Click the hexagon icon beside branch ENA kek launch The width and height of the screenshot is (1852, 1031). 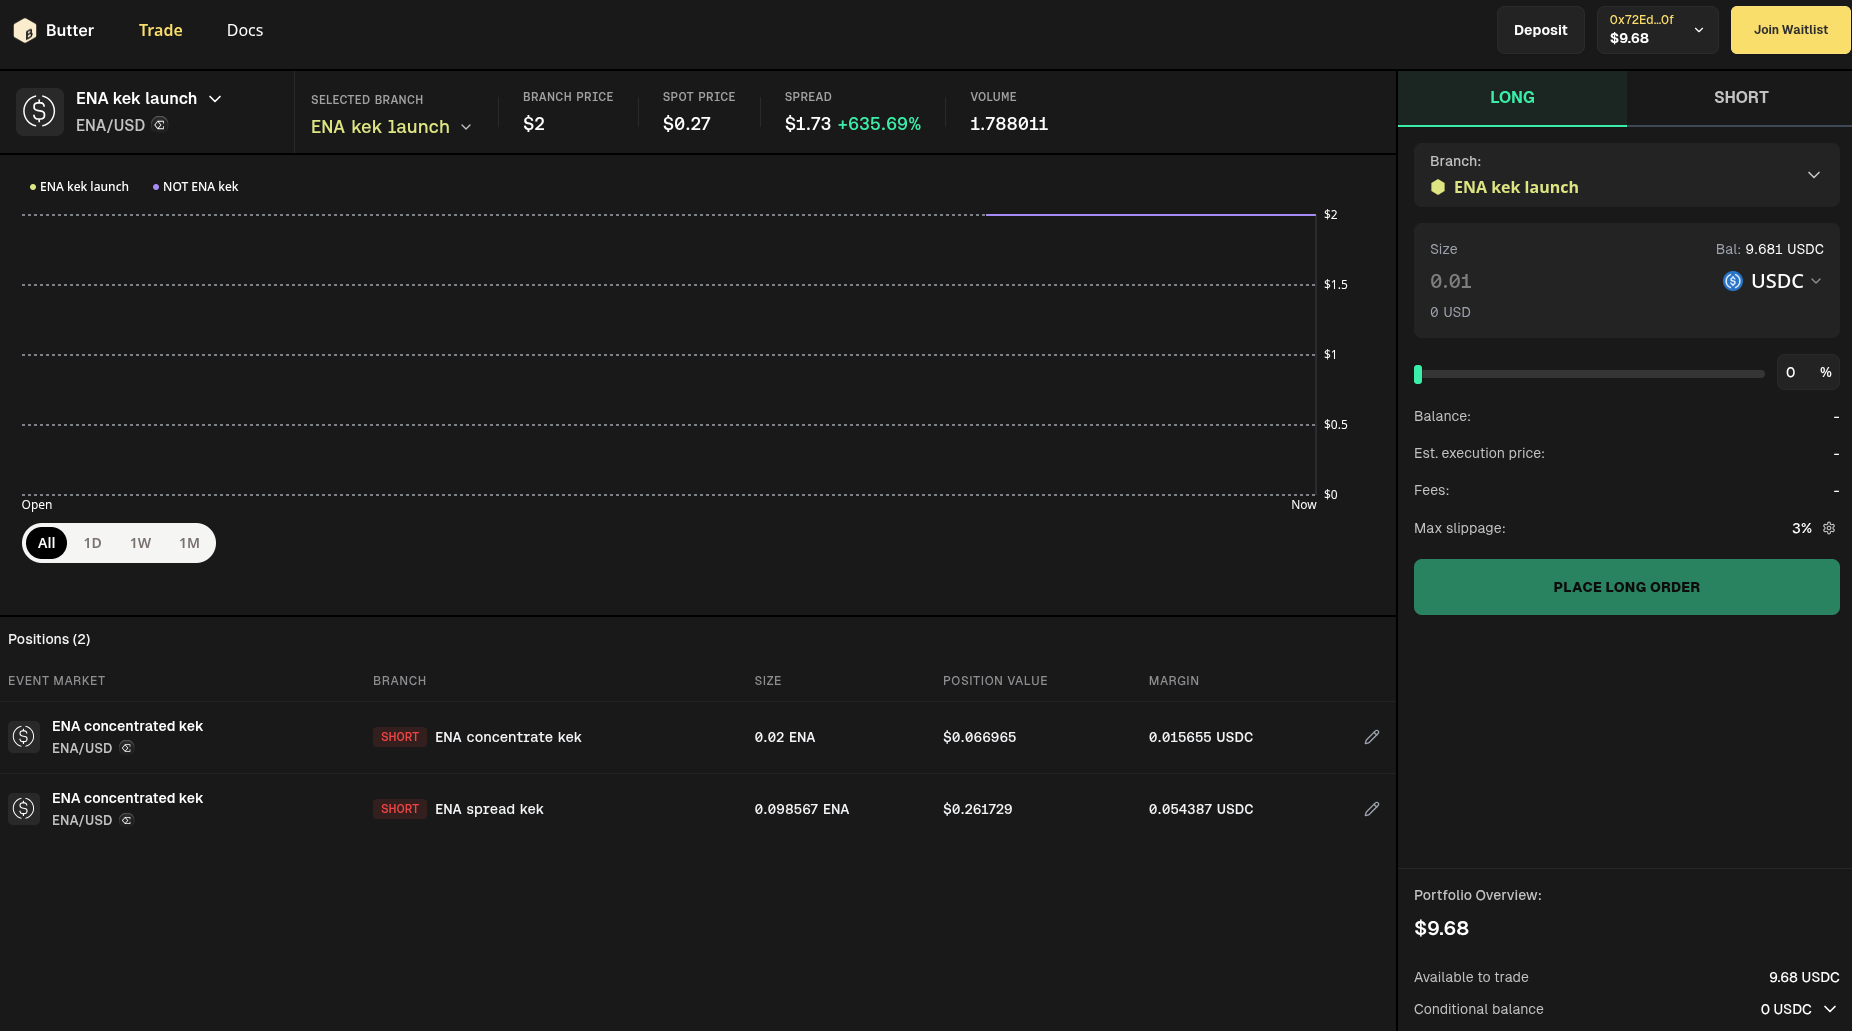point(1438,187)
